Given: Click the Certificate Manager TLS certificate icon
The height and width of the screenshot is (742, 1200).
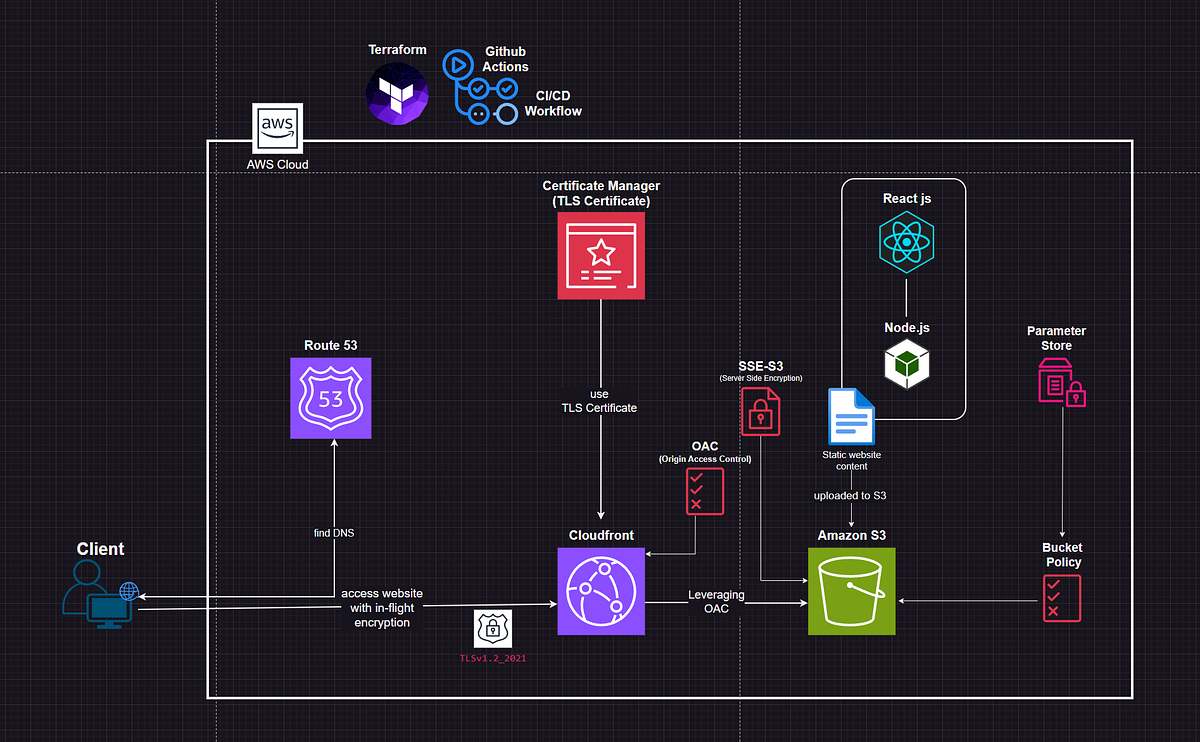Looking at the screenshot, I should [600, 256].
